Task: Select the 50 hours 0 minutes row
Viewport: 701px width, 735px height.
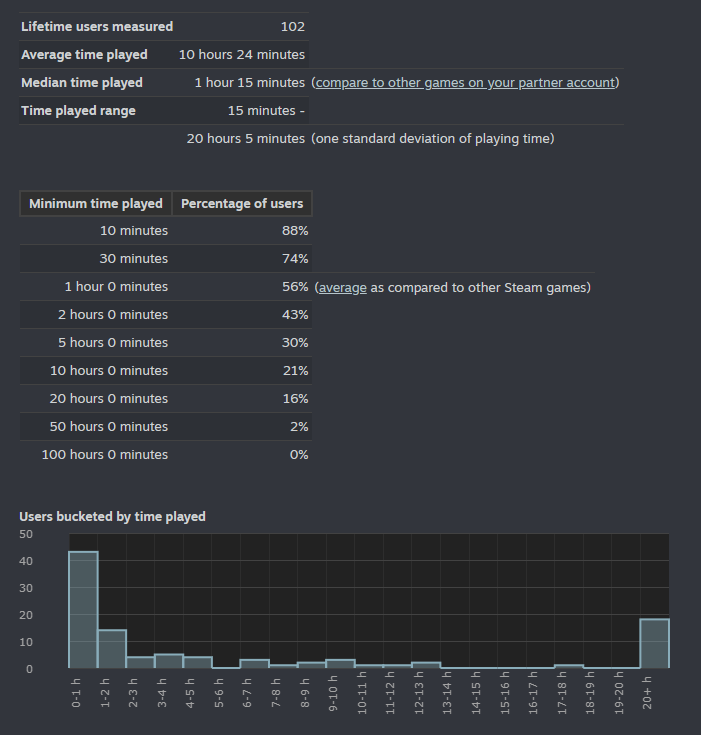Action: click(166, 427)
